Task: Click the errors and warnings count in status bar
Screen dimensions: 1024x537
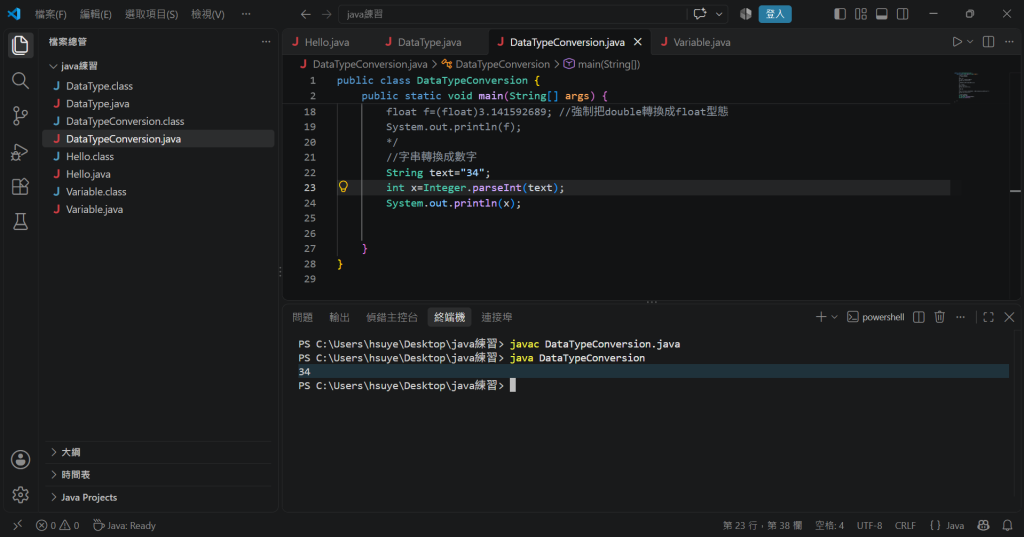Action: coord(57,525)
